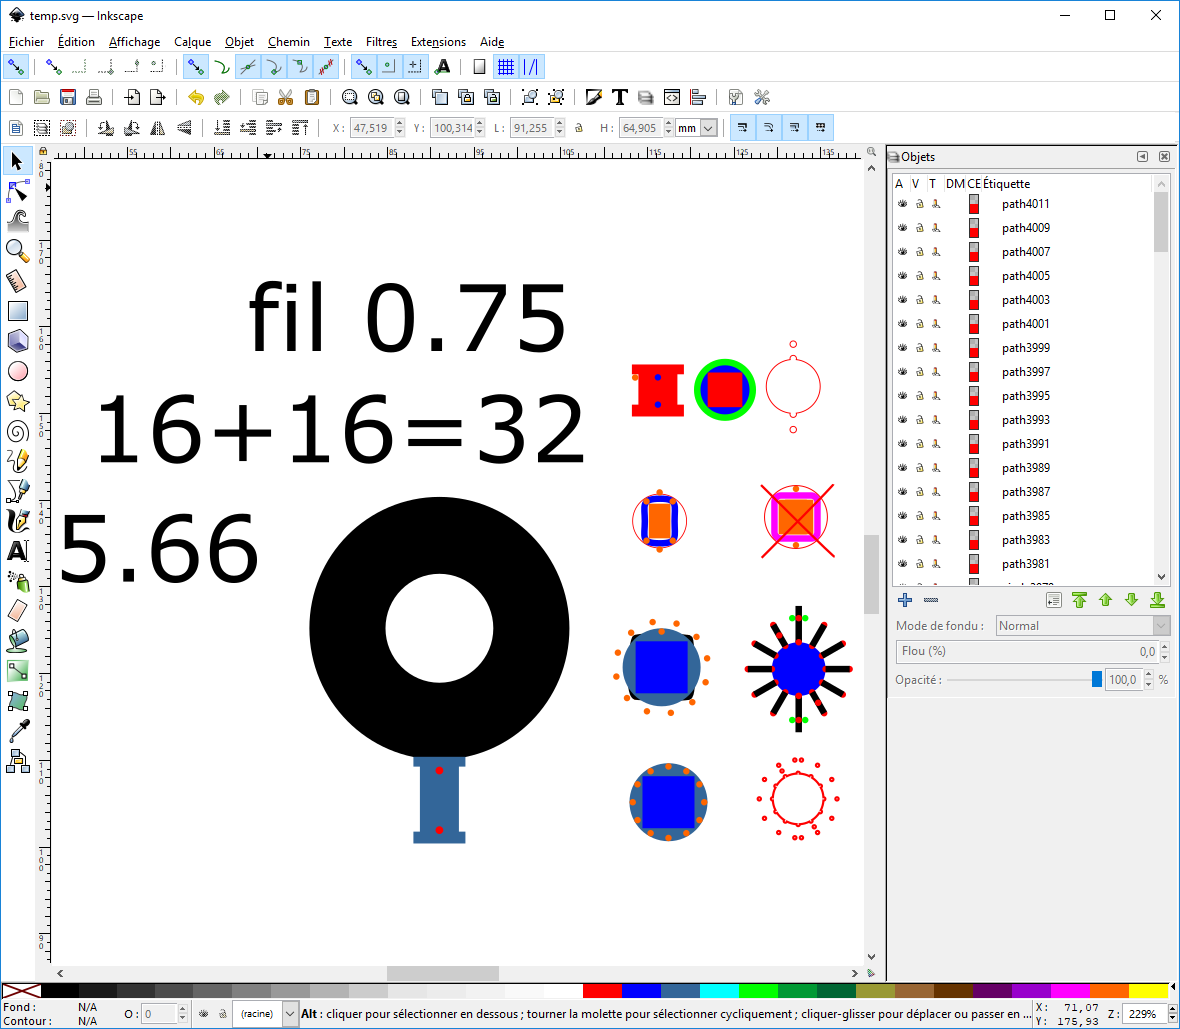Select the Zoom tool in toolbox
The height and width of the screenshot is (1029, 1180).
(x=17, y=250)
